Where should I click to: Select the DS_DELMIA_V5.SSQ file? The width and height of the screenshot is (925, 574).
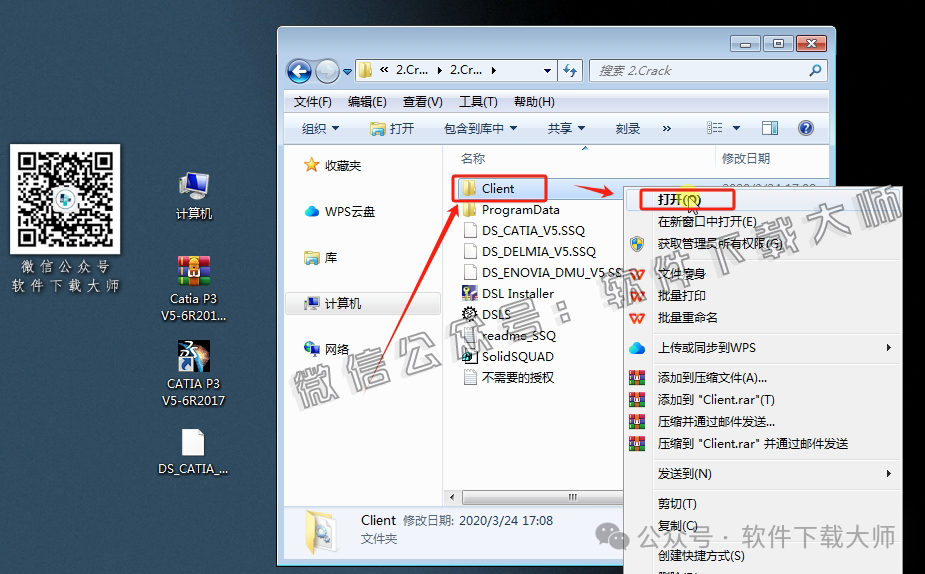529,252
